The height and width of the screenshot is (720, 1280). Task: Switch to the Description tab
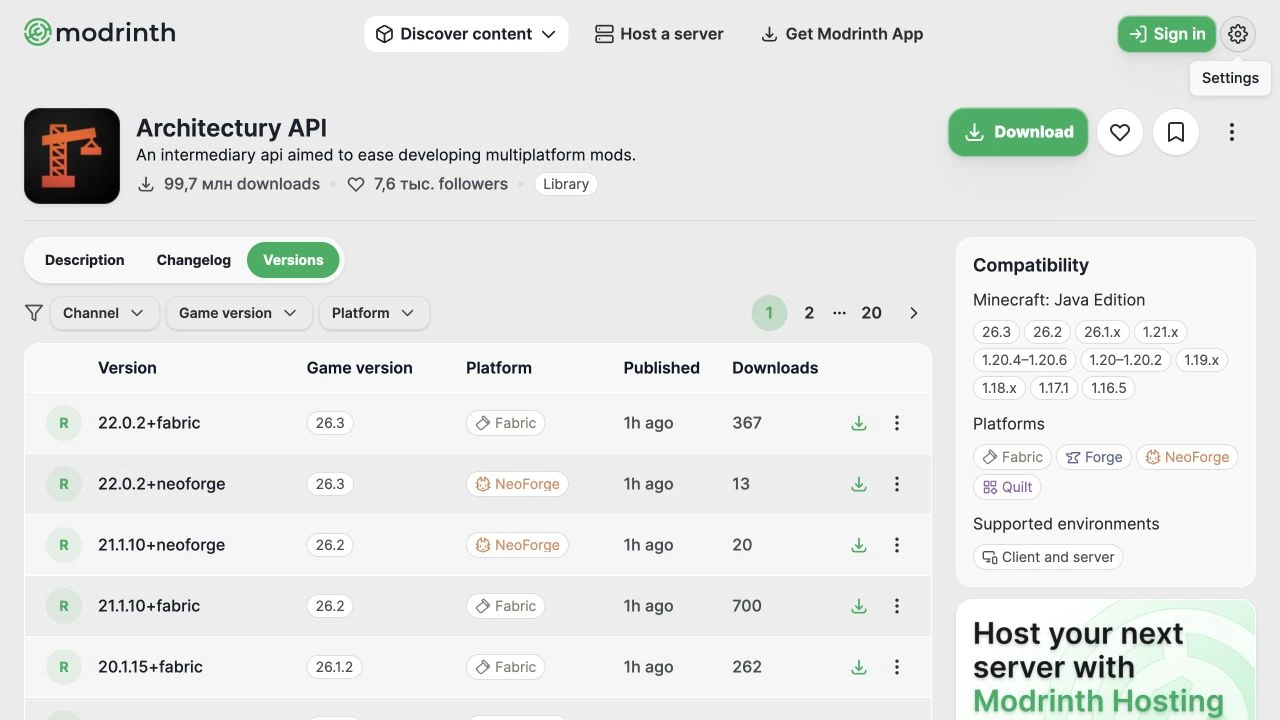tap(85, 260)
